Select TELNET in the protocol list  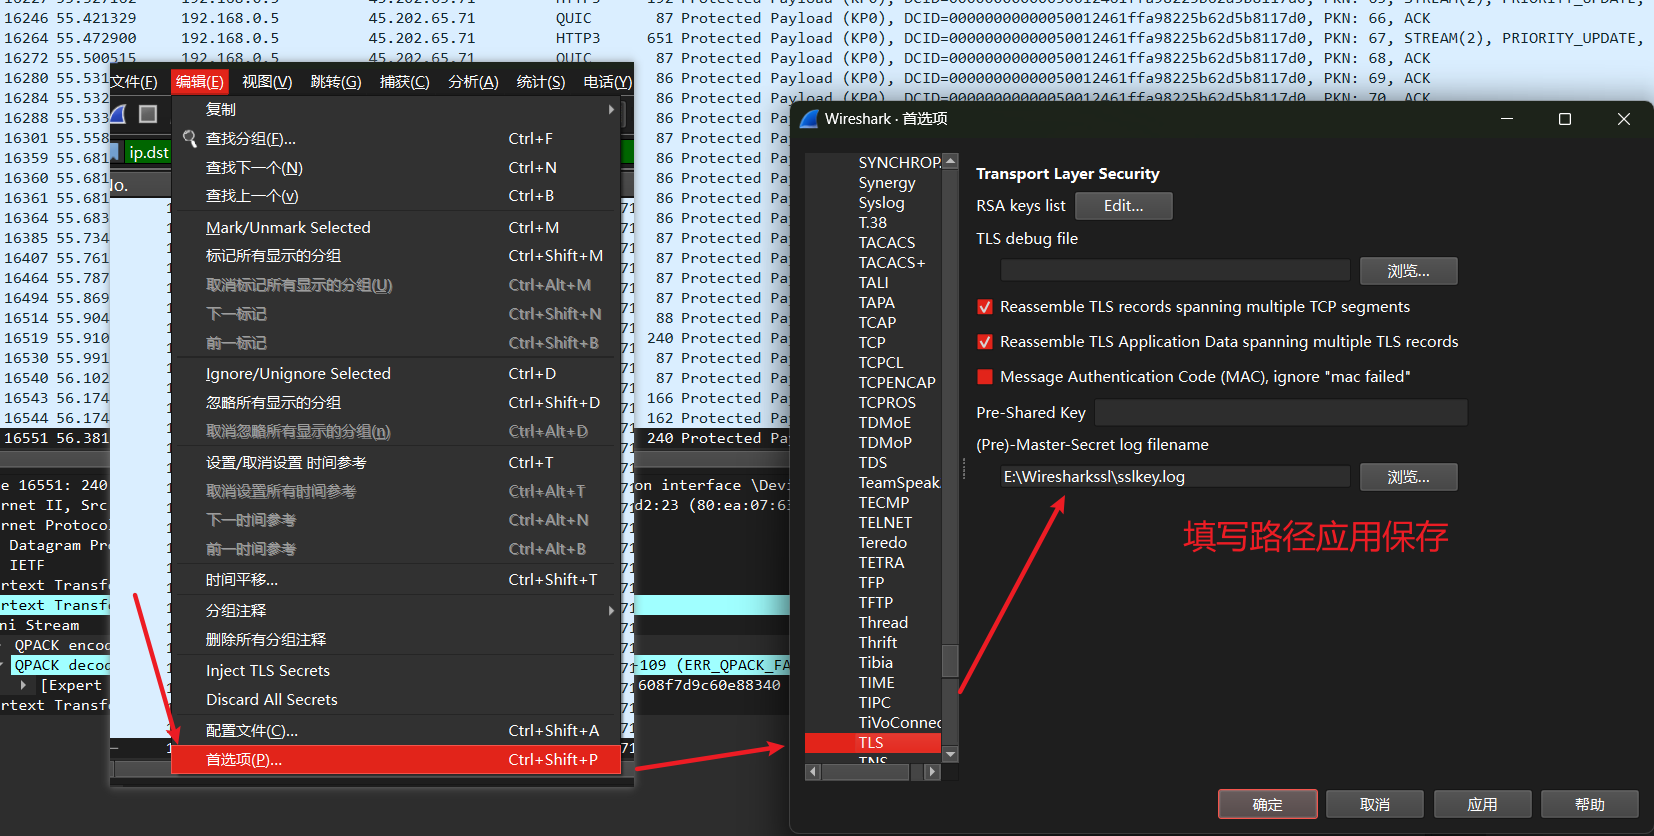tap(885, 523)
